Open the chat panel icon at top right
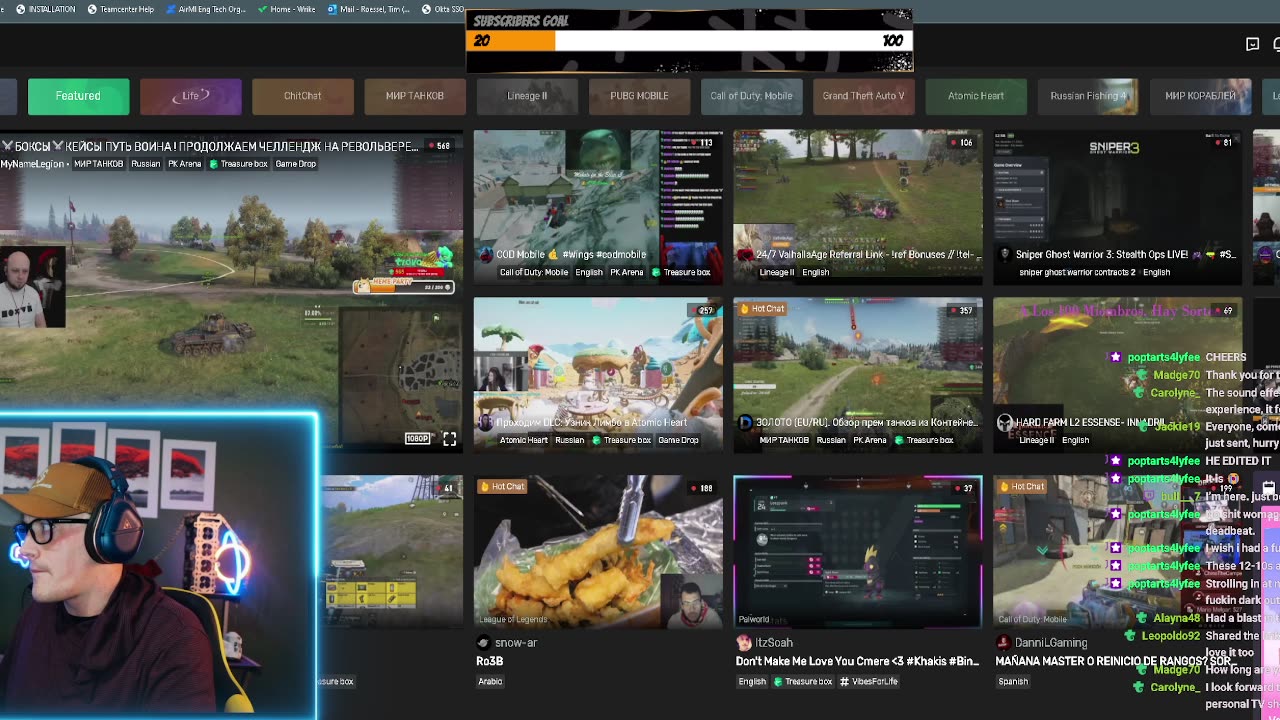Screen dimensions: 1280x720 1252,44
